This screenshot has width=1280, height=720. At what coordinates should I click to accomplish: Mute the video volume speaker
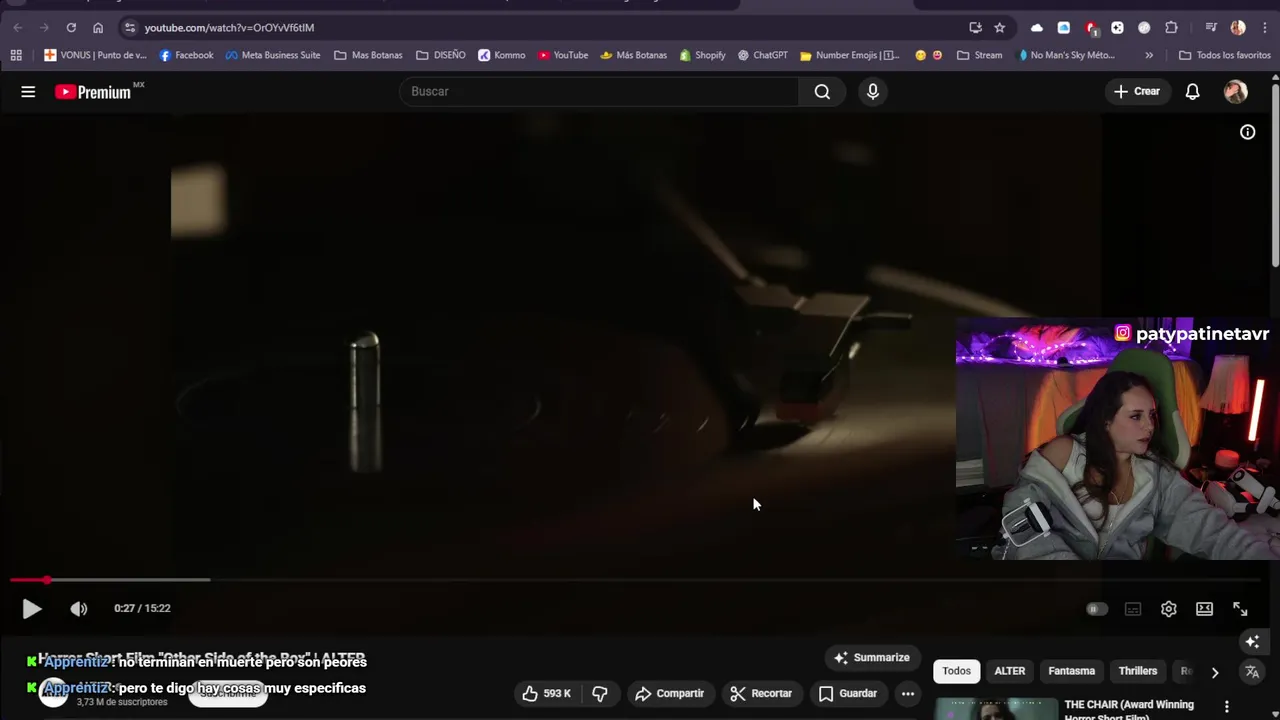(78, 608)
